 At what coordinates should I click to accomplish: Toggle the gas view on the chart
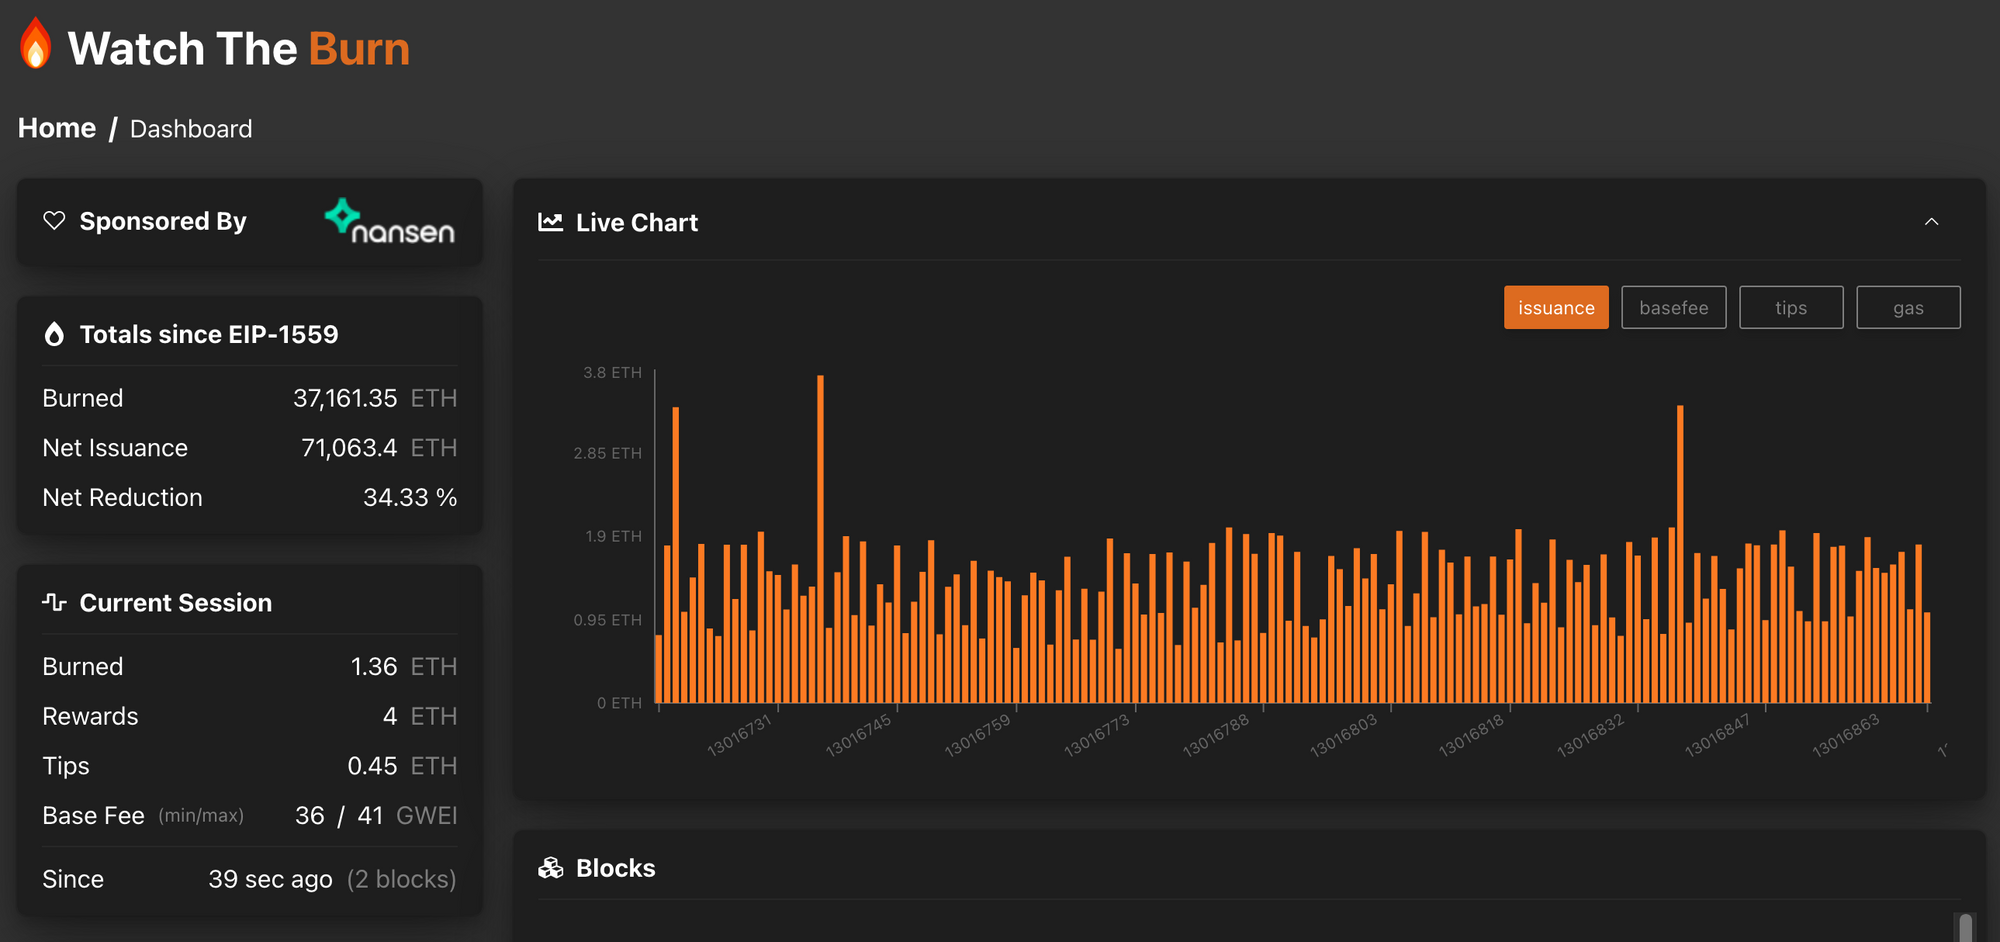pos(1908,307)
